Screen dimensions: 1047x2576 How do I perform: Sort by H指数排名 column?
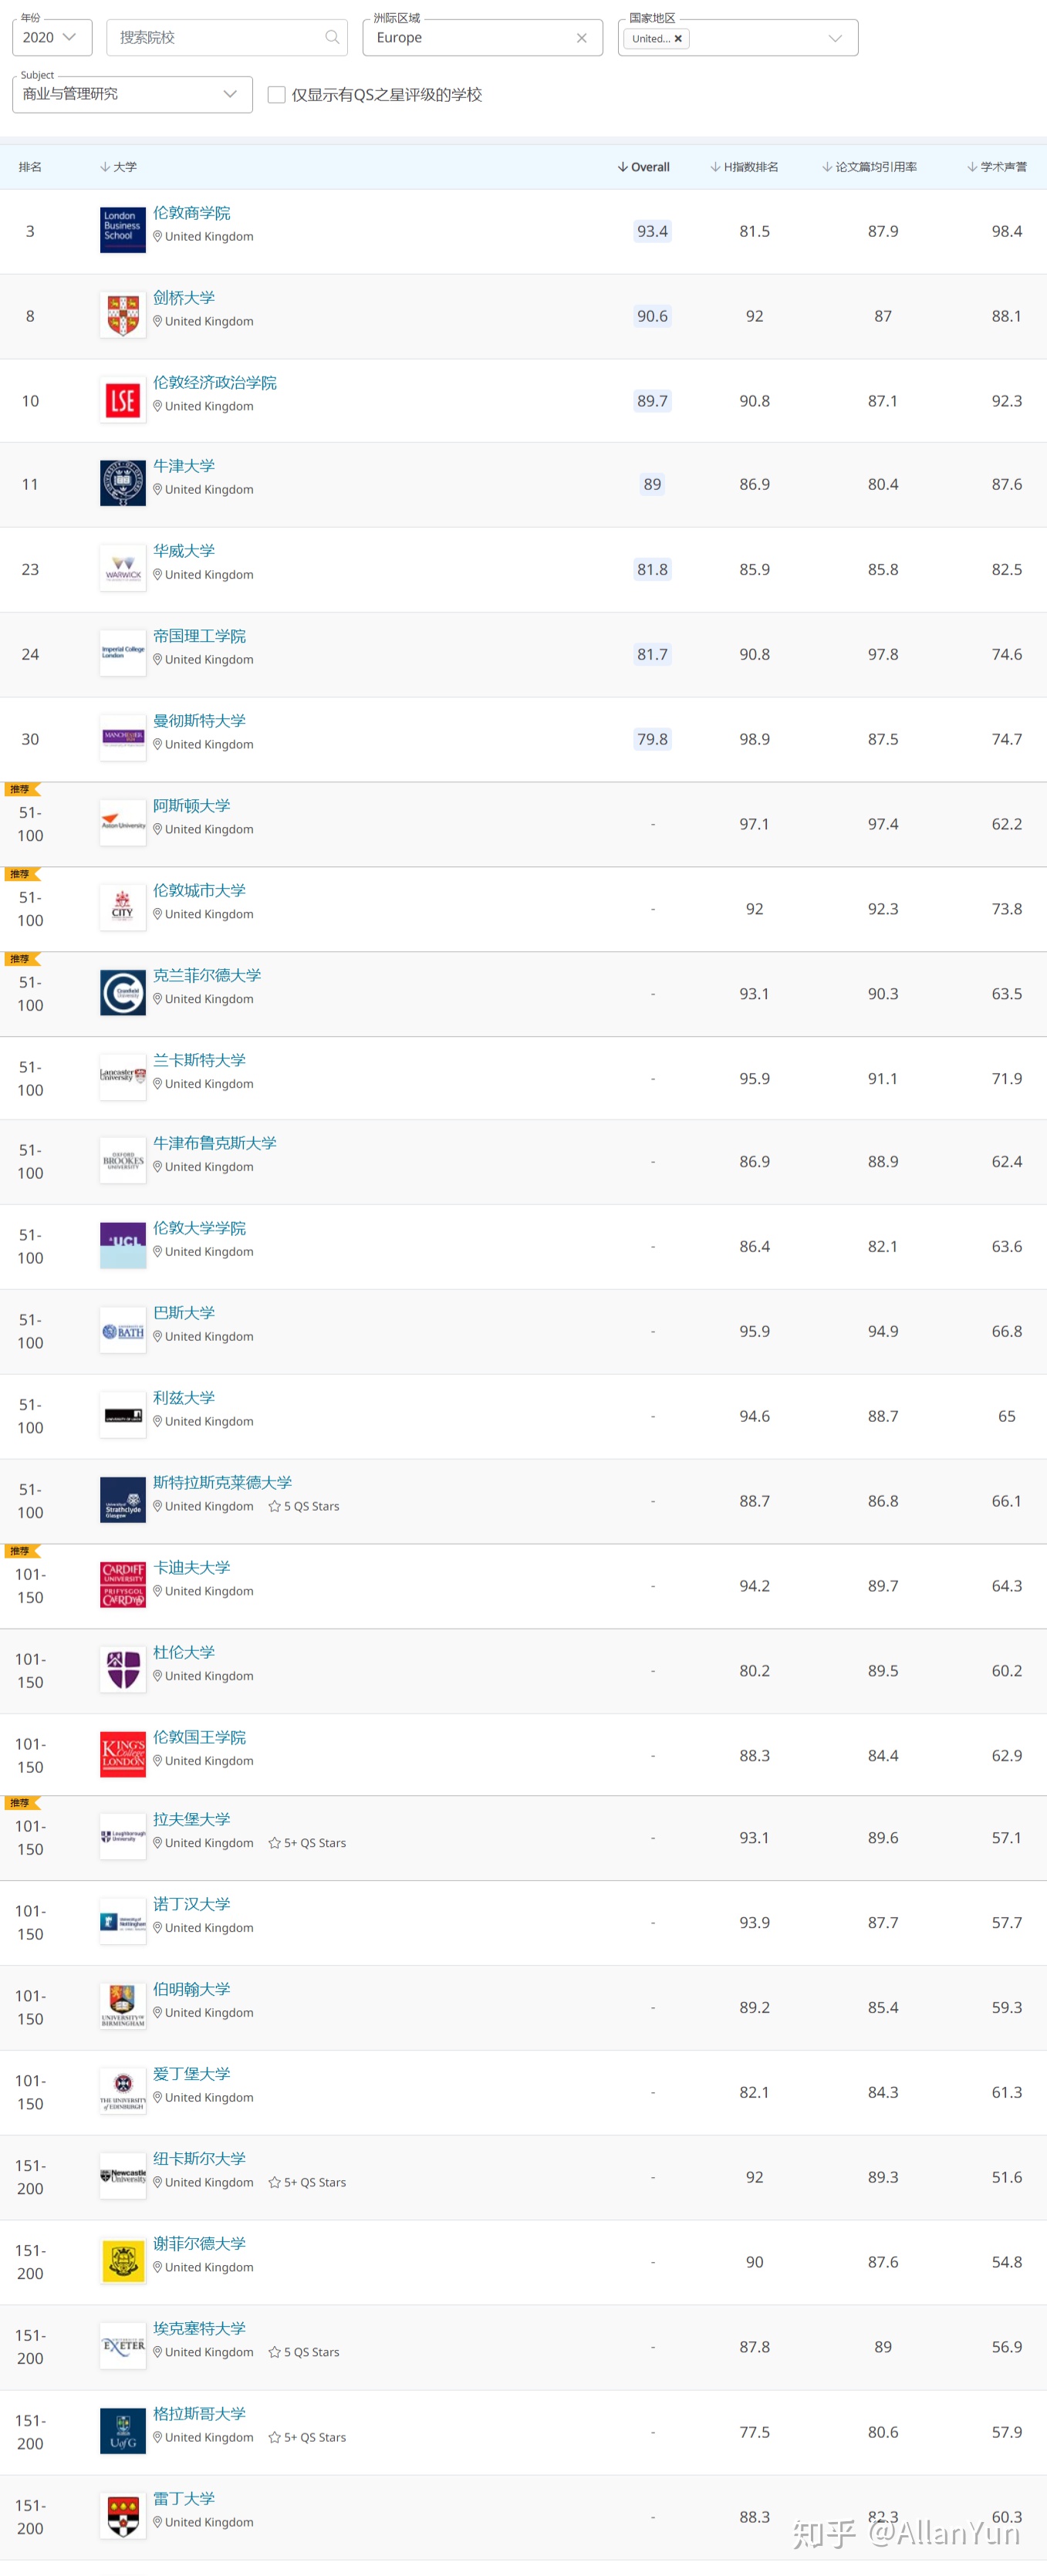(744, 167)
